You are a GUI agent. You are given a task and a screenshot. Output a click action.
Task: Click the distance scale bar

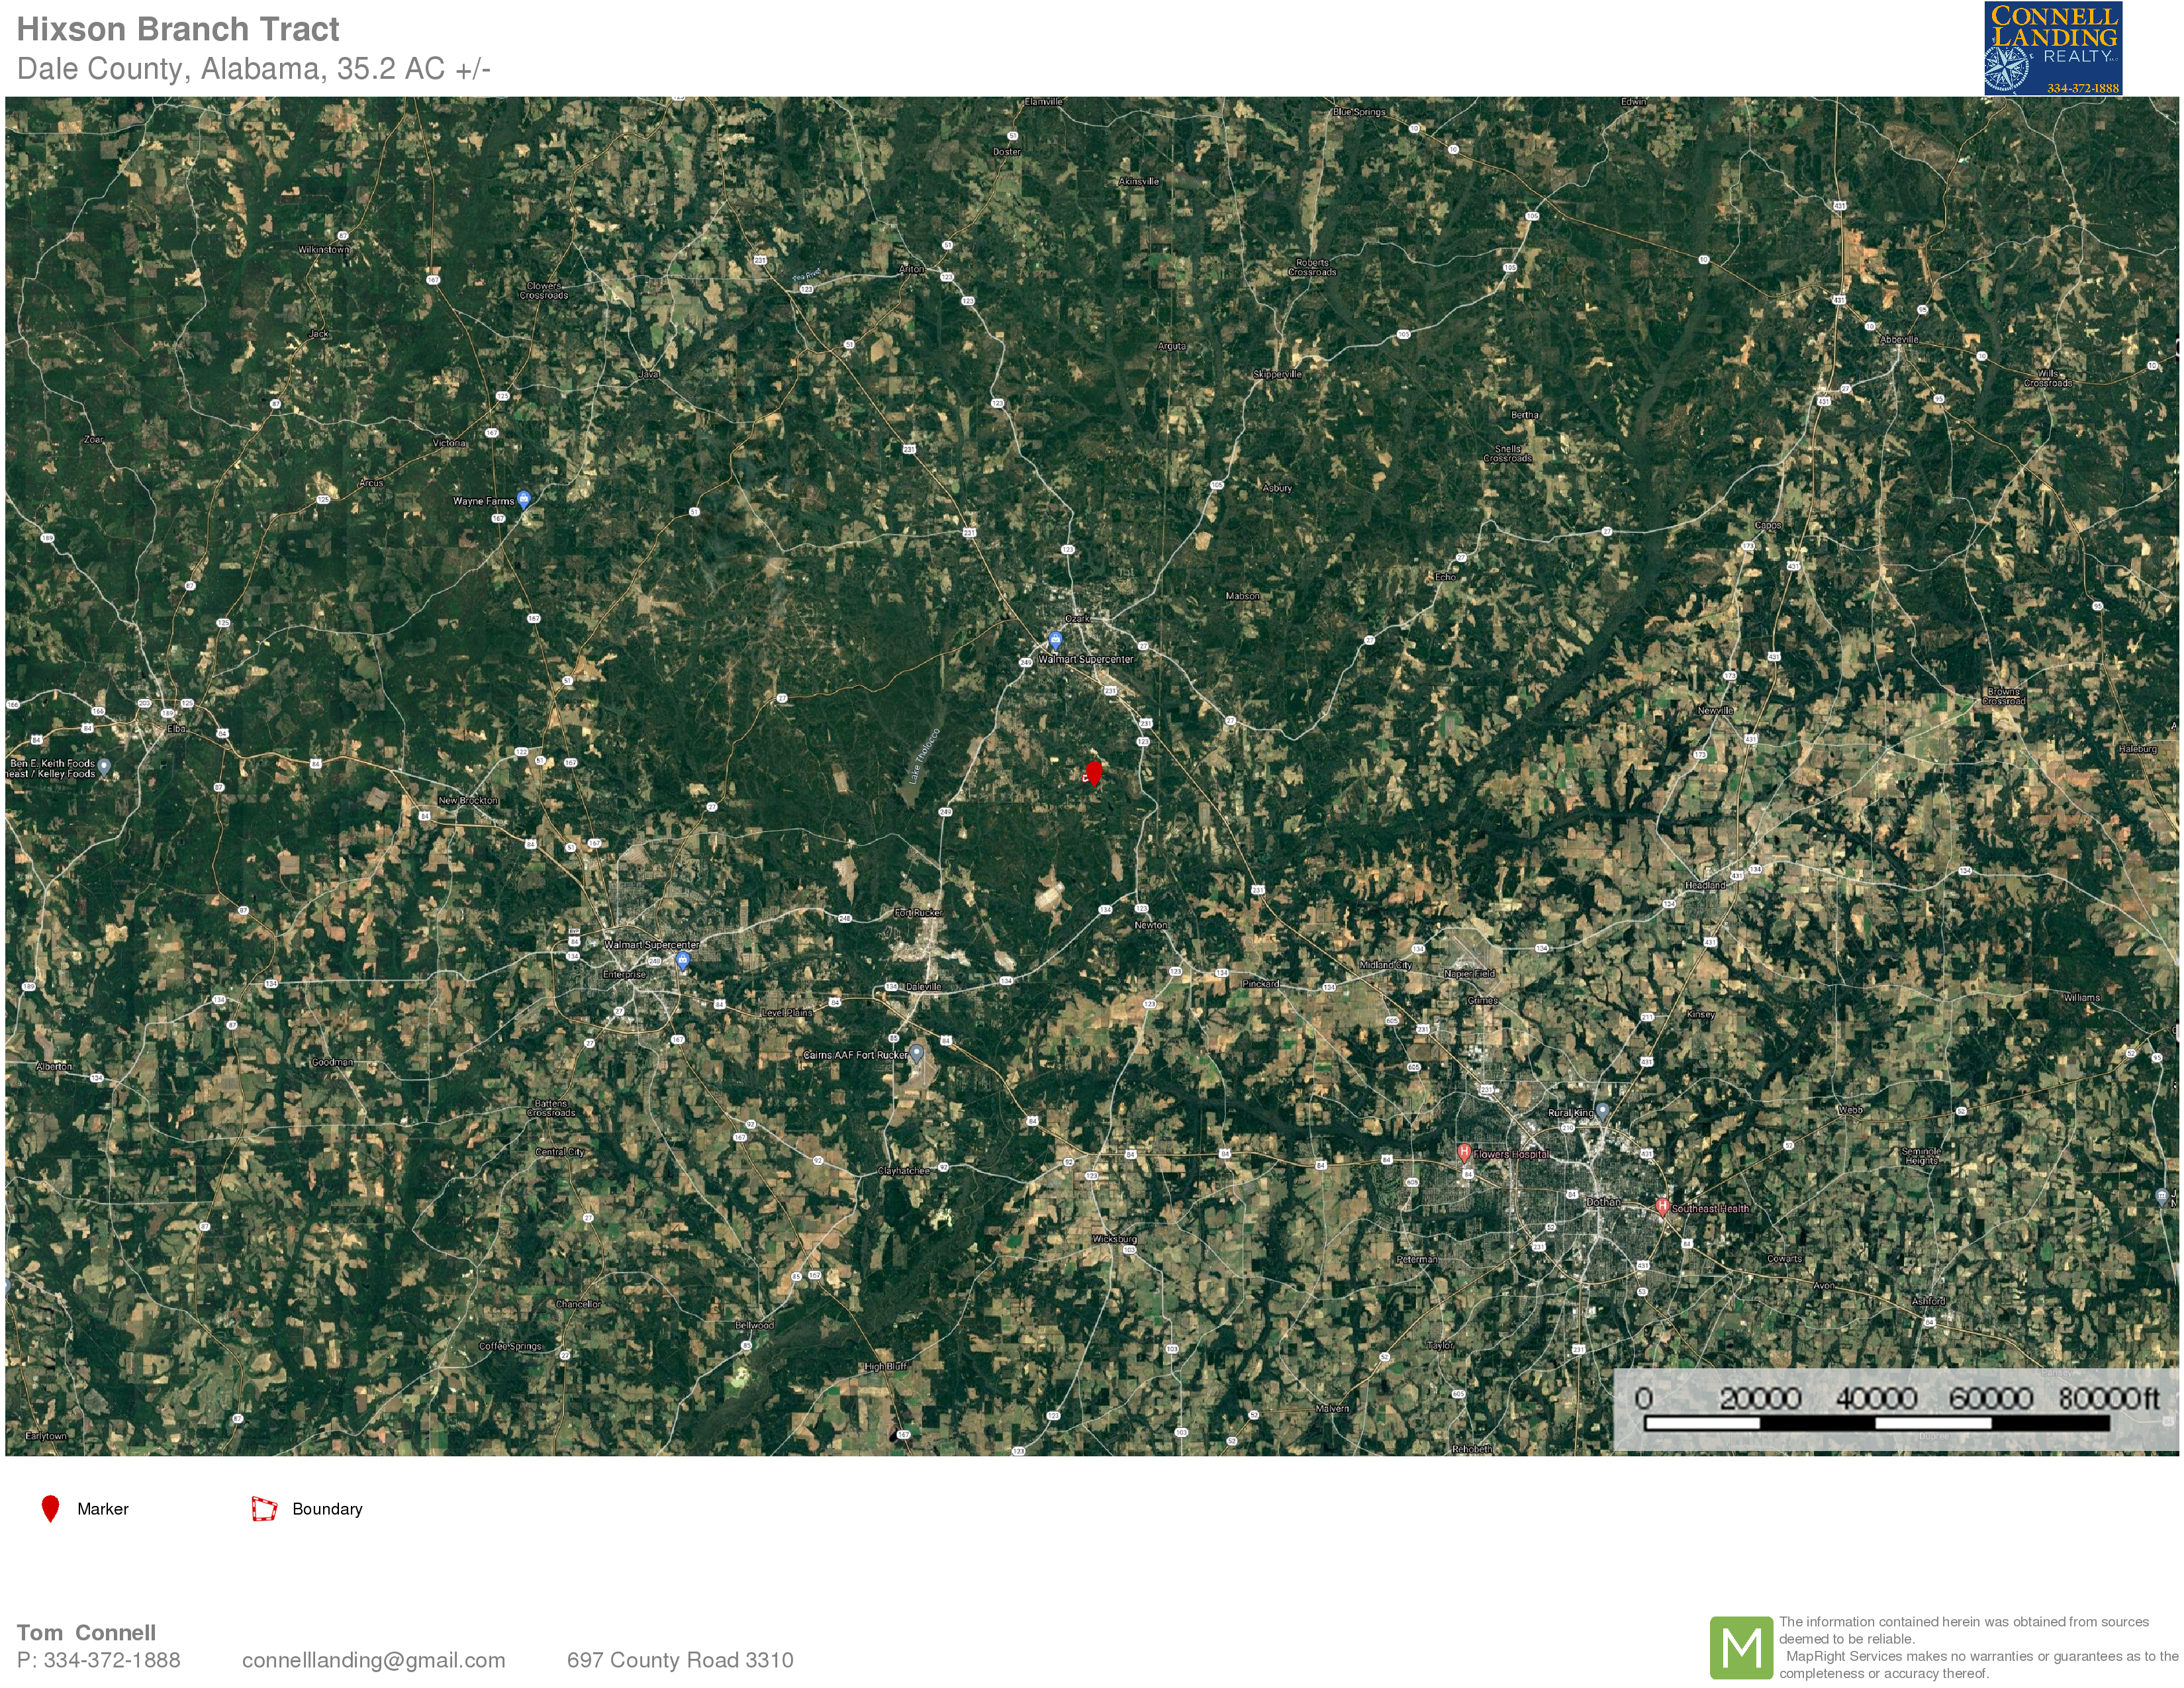pyautogui.click(x=1877, y=1423)
